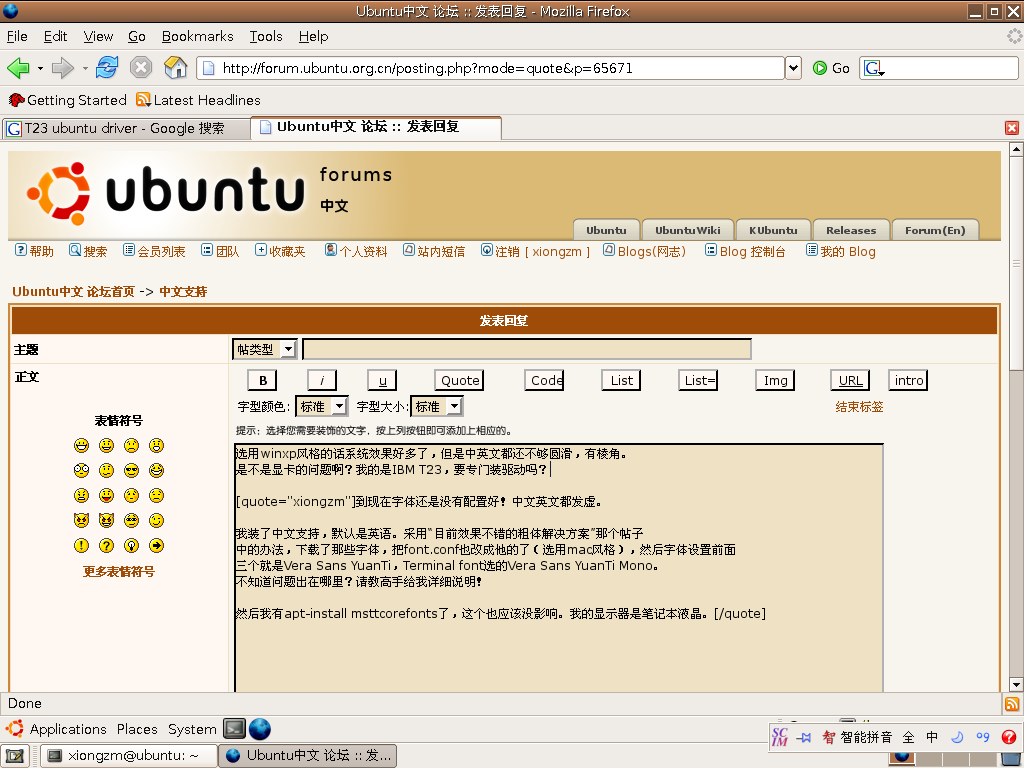
Task: Click the xiongzm@ubuntu terminal taskbar button
Action: [129, 756]
